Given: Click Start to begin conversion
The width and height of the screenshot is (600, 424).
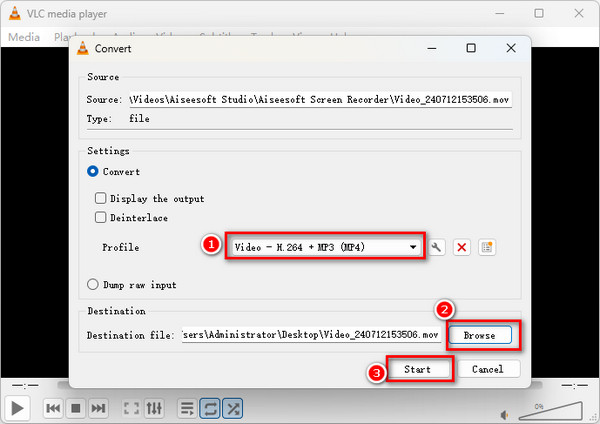Looking at the screenshot, I should coord(417,369).
